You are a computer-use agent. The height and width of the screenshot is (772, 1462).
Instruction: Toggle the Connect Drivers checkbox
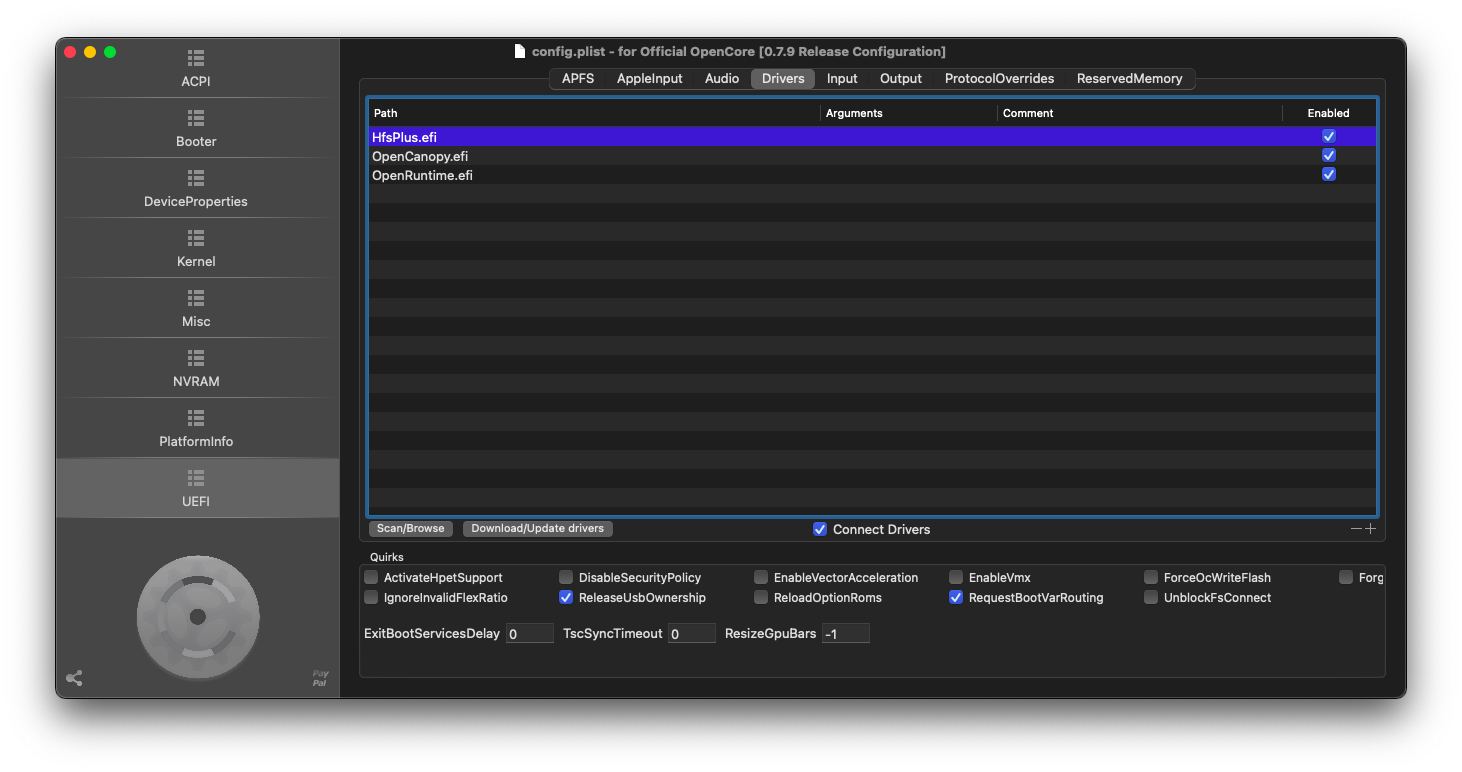tap(820, 529)
